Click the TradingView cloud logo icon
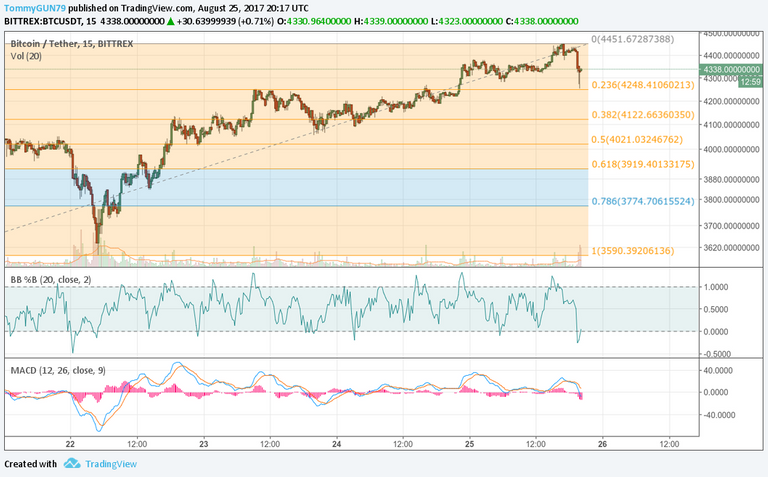 pyautogui.click(x=72, y=463)
